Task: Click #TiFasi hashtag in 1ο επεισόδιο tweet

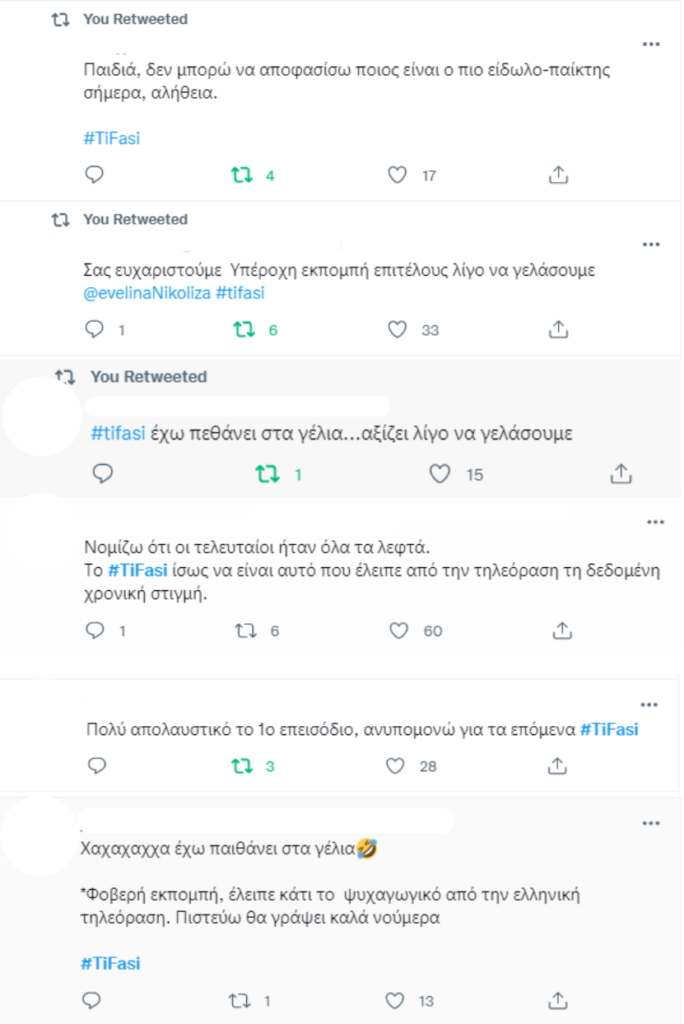Action: 608,729
